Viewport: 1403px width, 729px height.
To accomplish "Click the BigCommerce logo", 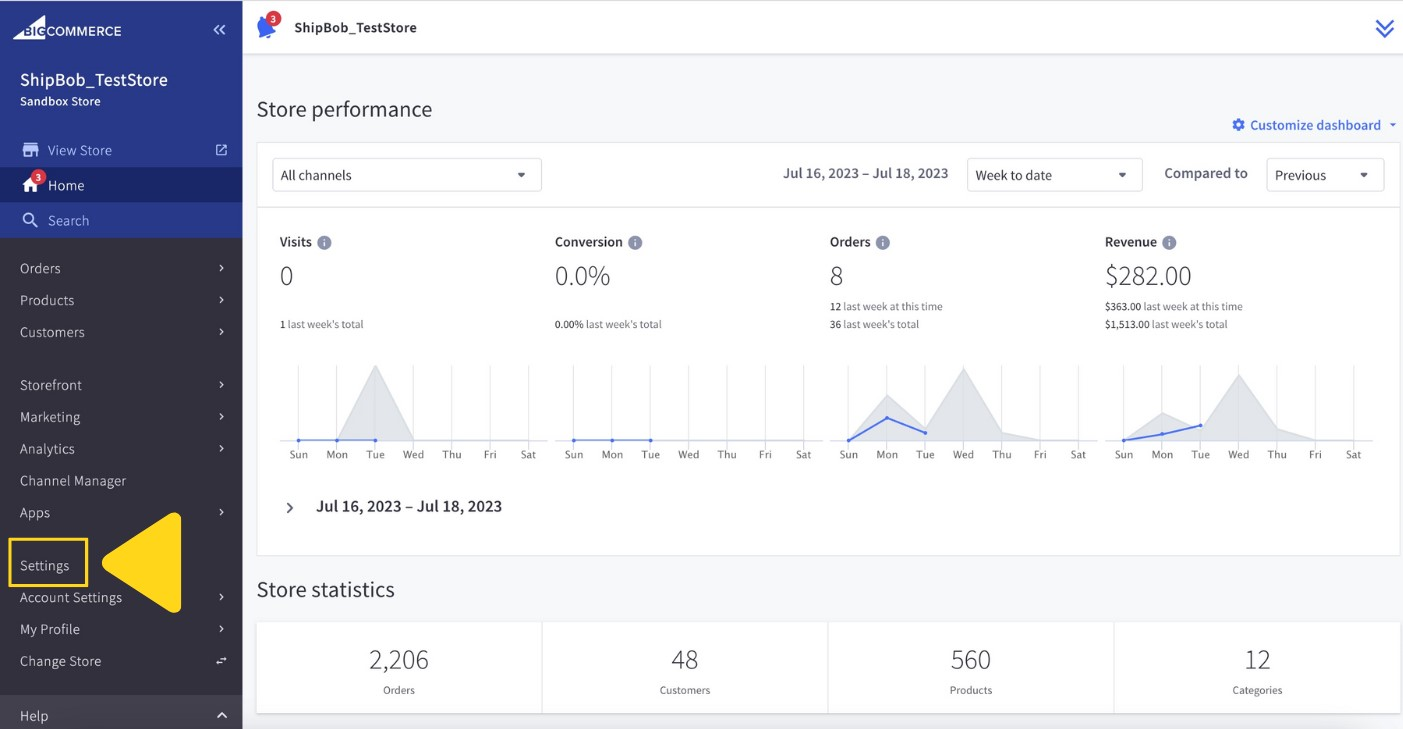I will click(x=66, y=29).
